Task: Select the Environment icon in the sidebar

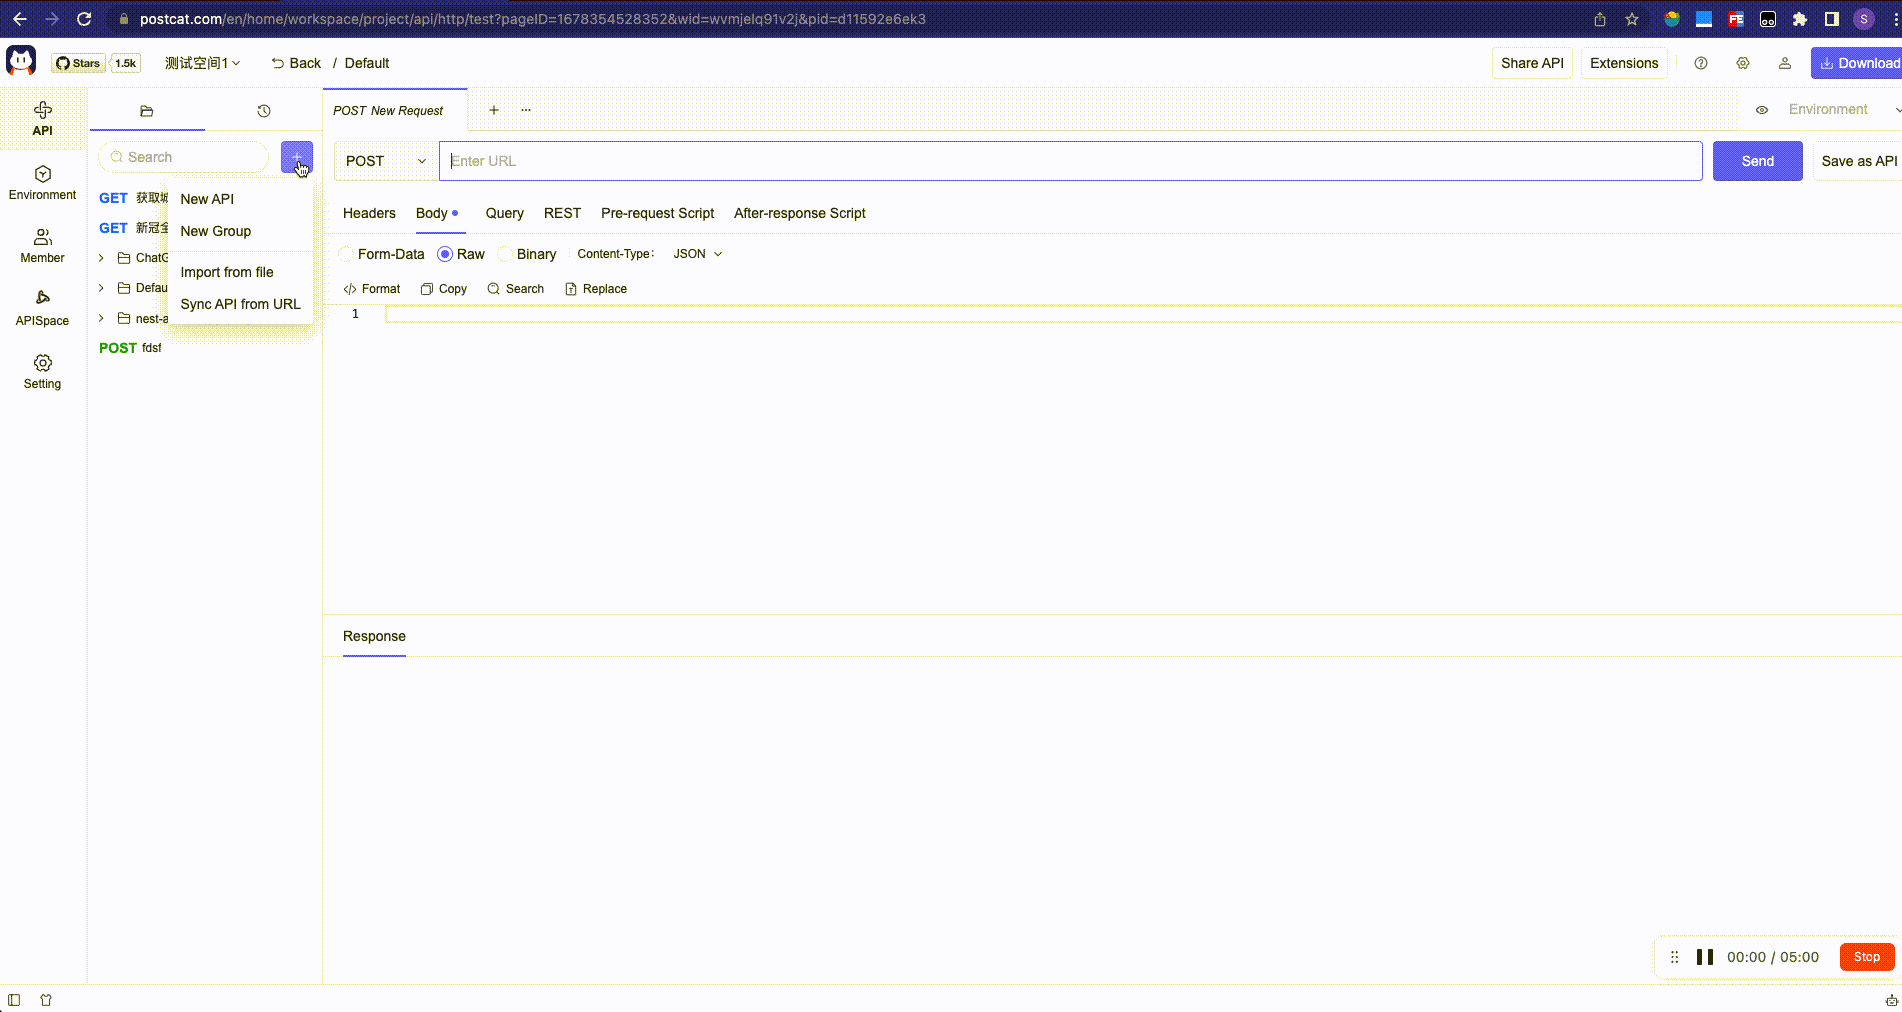Action: point(42,181)
